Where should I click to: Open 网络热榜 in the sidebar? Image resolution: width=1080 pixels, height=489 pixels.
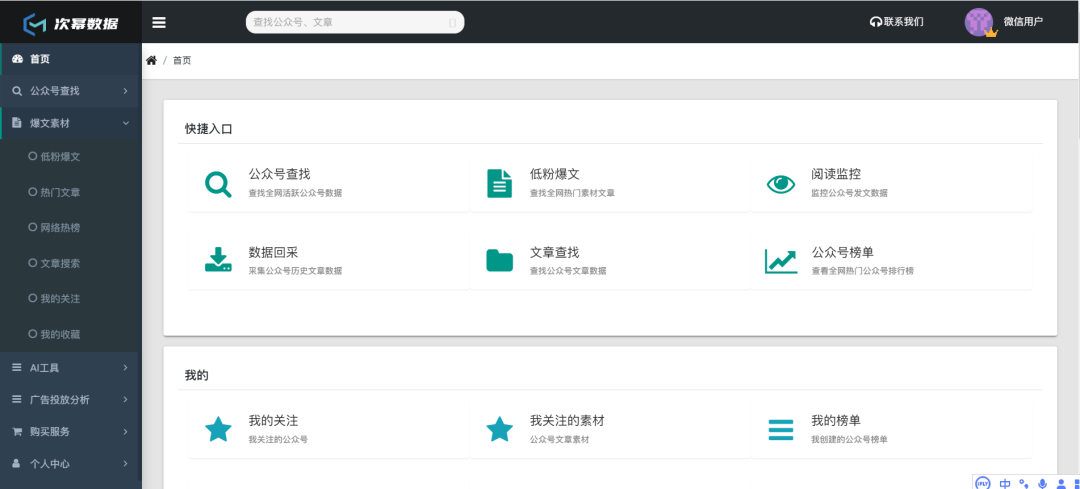click(61, 227)
